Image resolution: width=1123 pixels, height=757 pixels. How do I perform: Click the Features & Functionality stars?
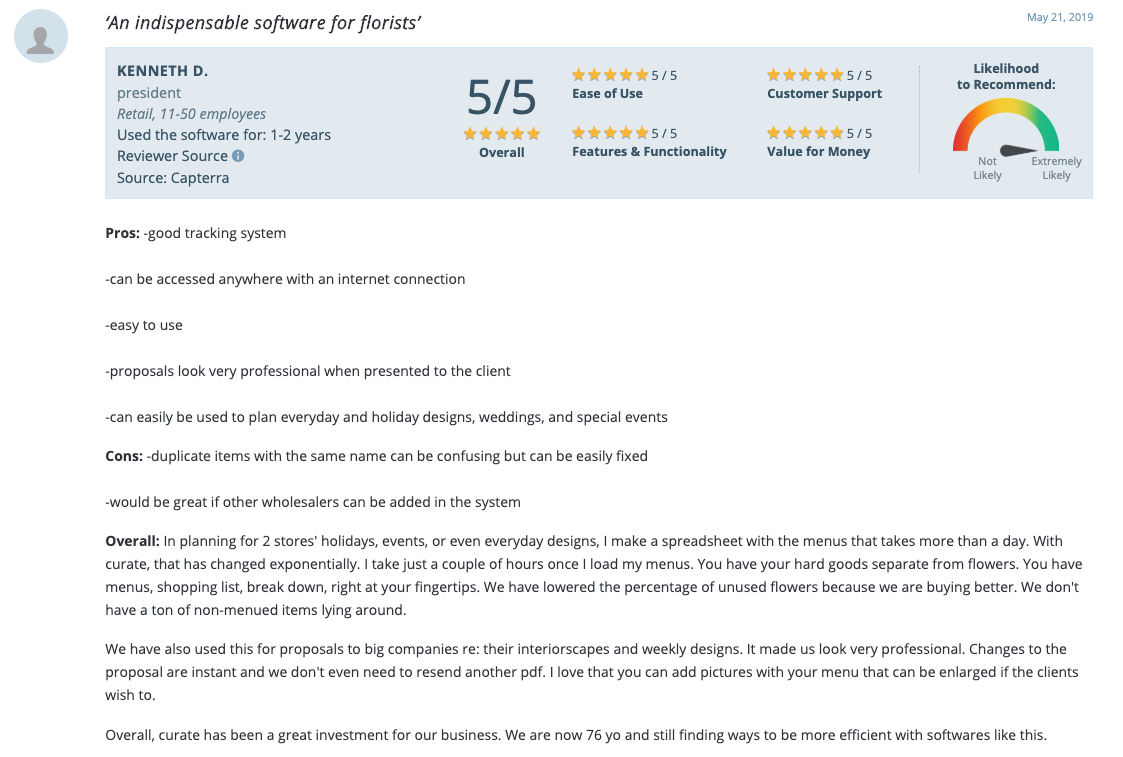tap(610, 133)
